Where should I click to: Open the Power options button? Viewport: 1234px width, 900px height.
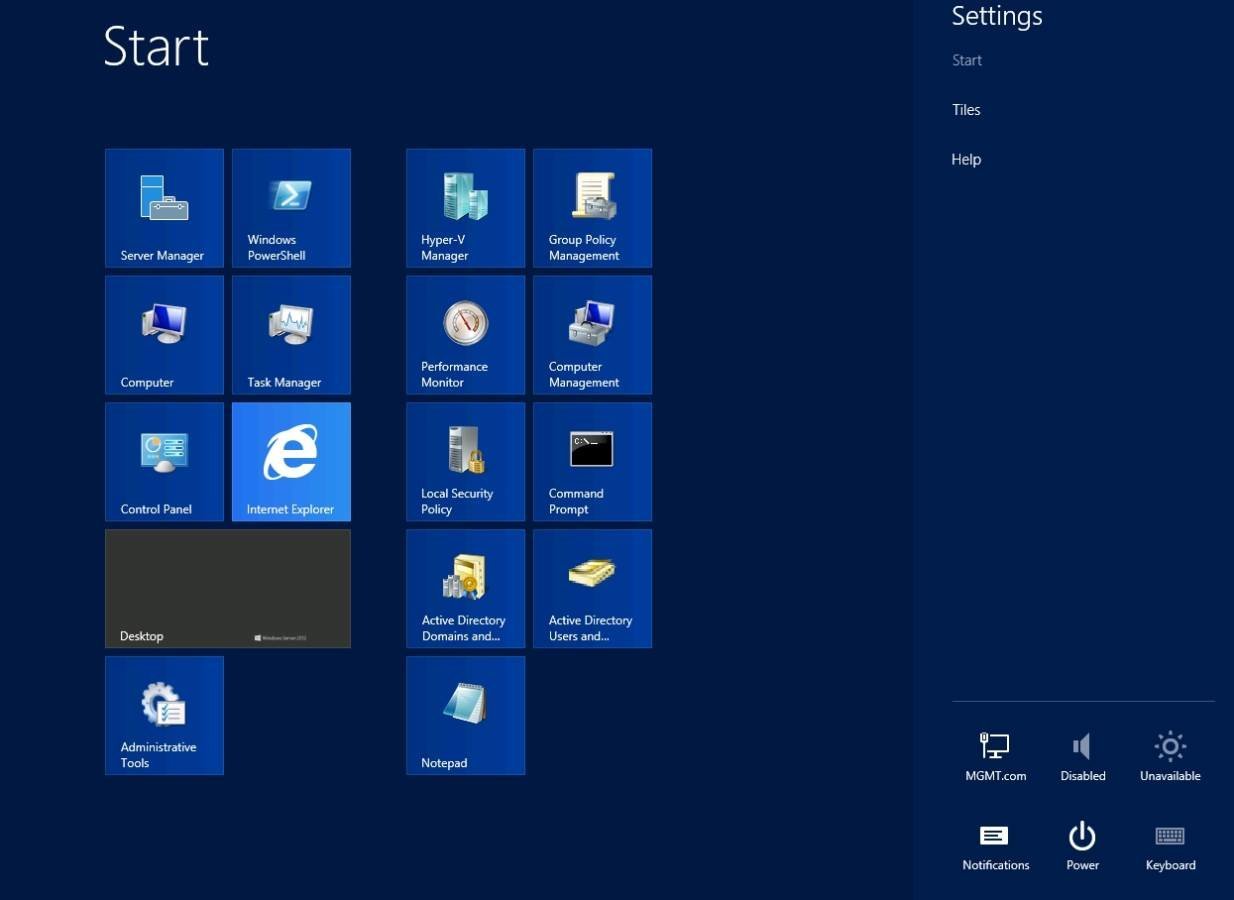[x=1083, y=846]
